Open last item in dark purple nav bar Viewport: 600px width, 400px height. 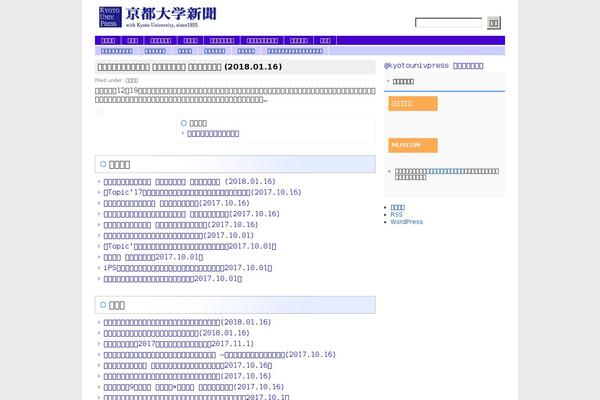[x=325, y=41]
